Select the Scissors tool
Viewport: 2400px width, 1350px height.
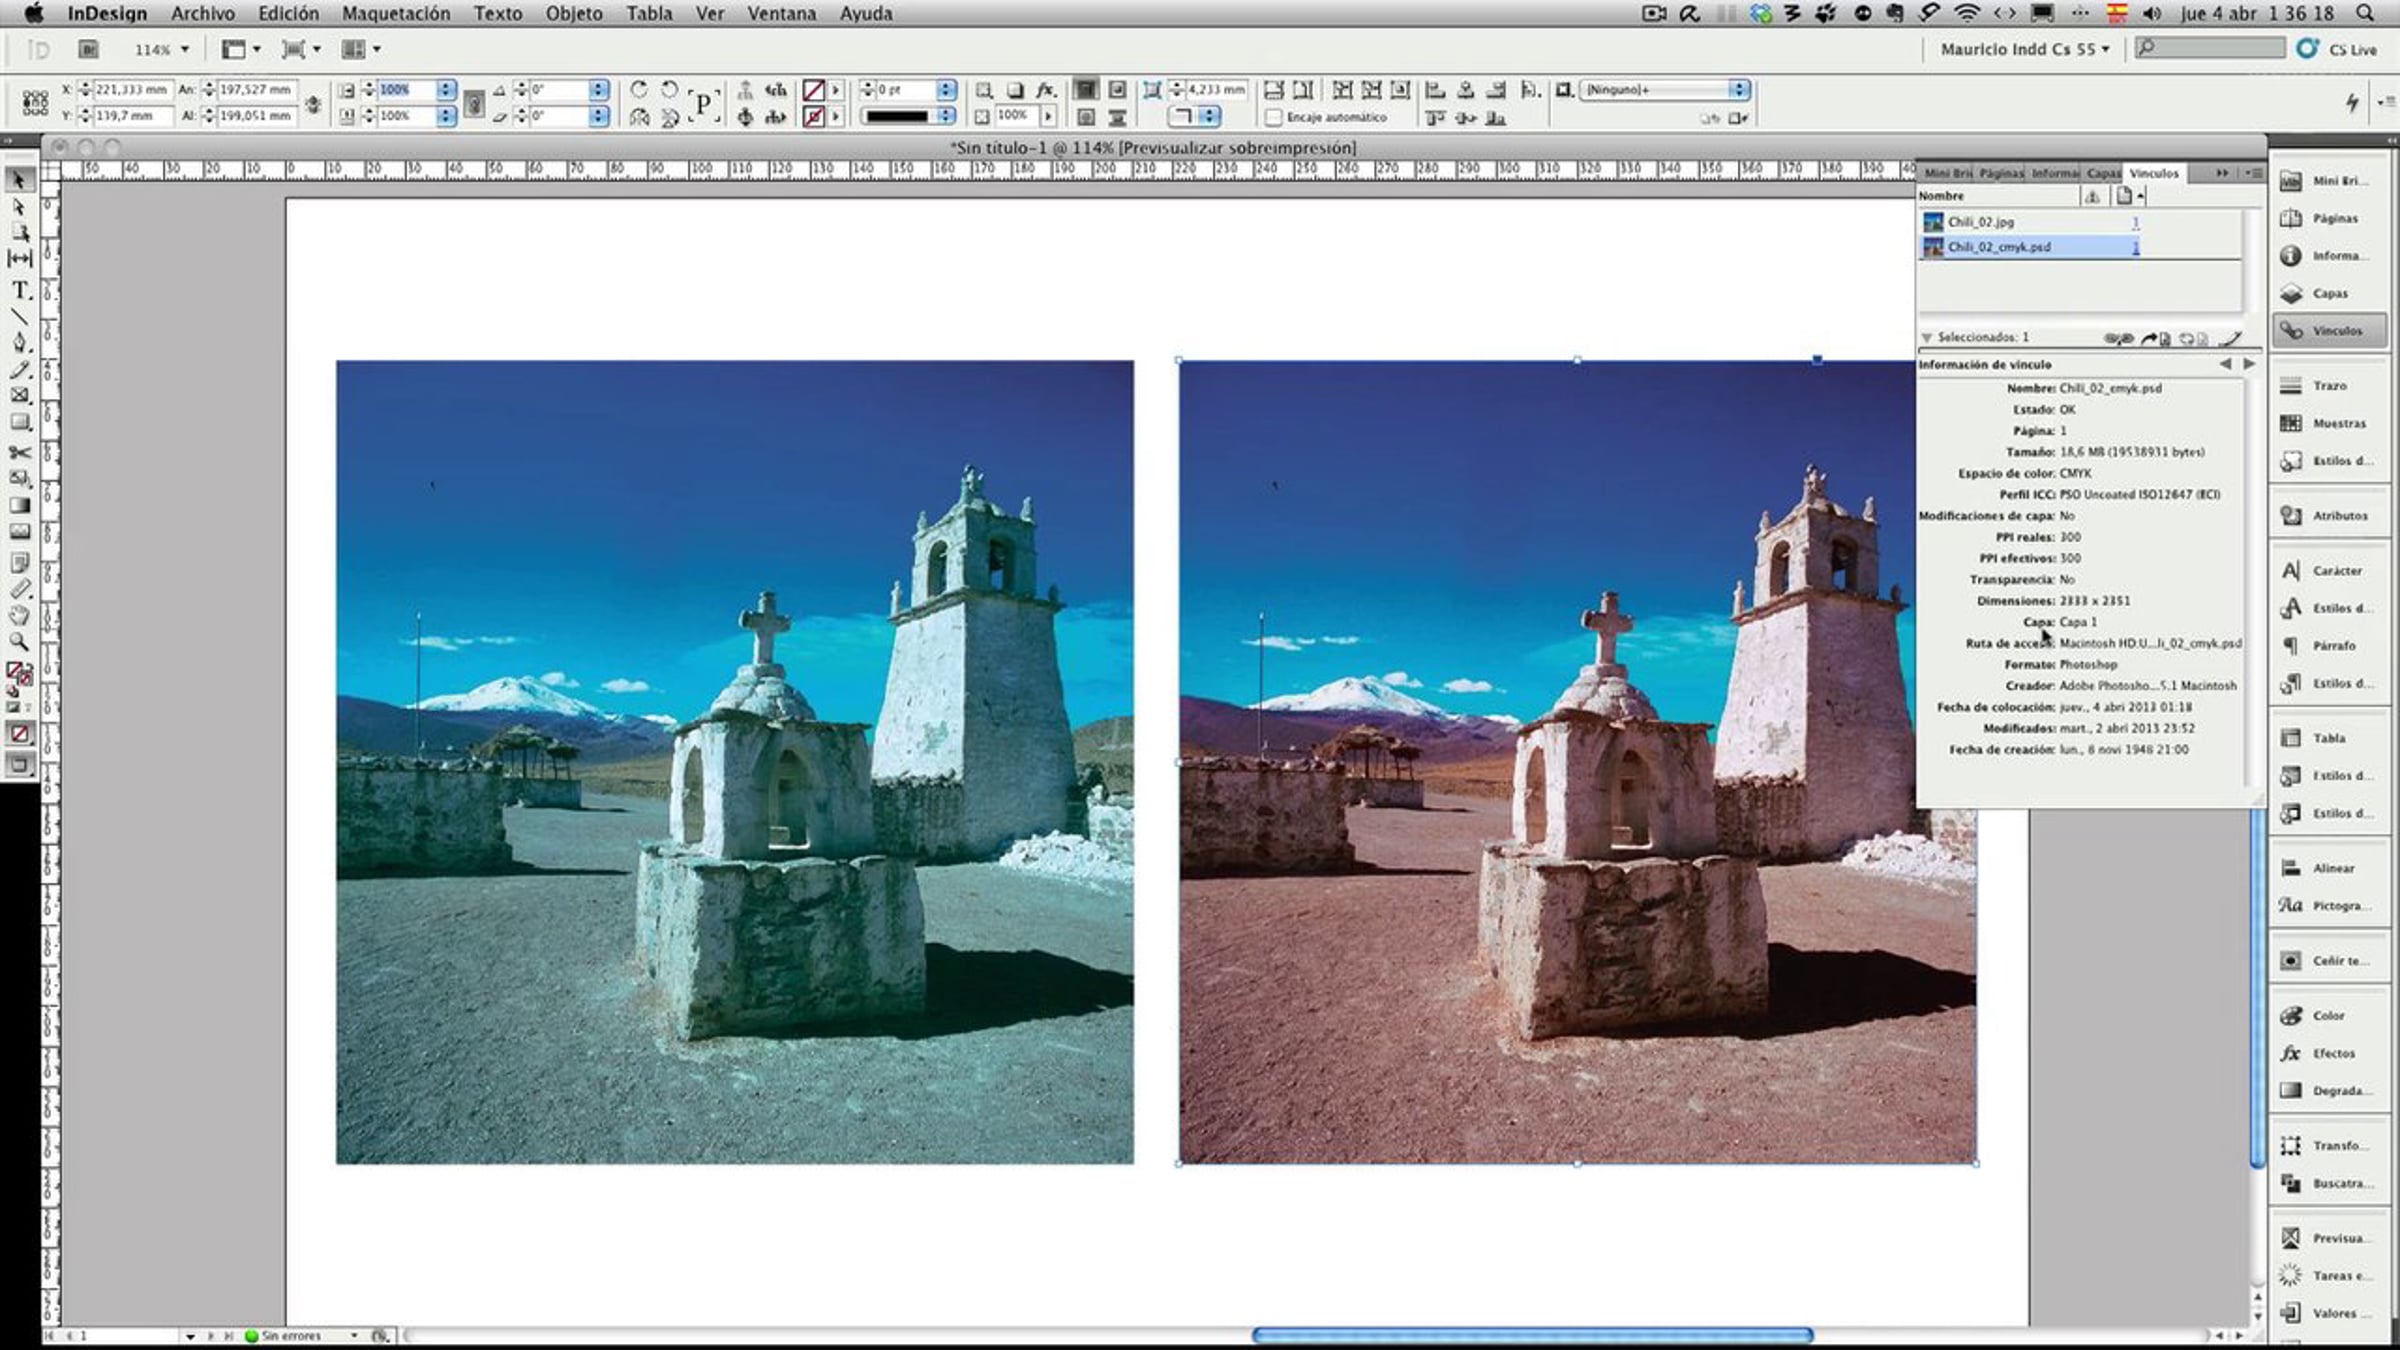[x=20, y=452]
